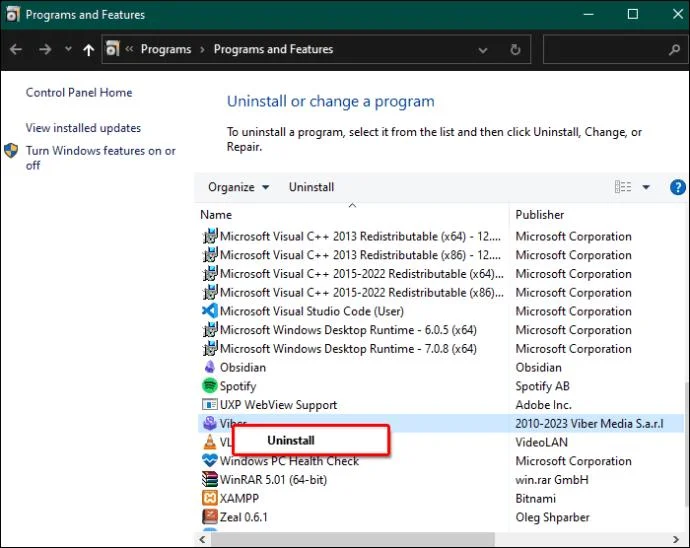
Task: Select Windows Desktop Runtime 6.0.5 icon
Action: tap(210, 330)
